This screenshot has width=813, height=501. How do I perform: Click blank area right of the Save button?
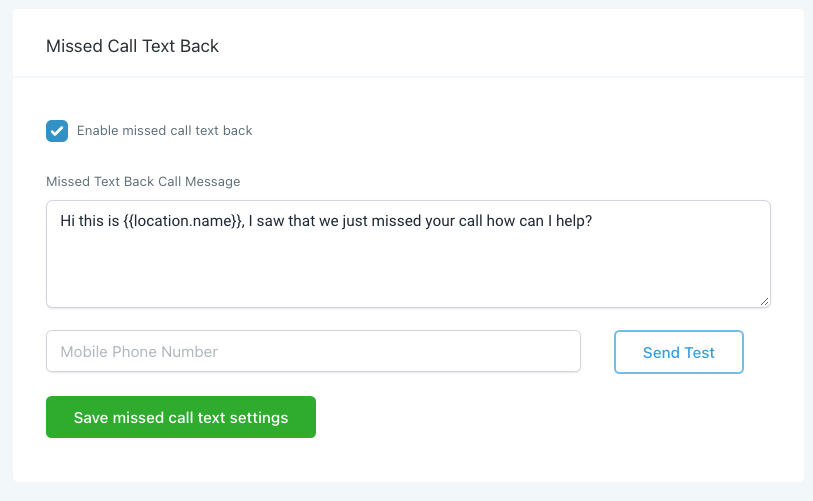point(550,417)
